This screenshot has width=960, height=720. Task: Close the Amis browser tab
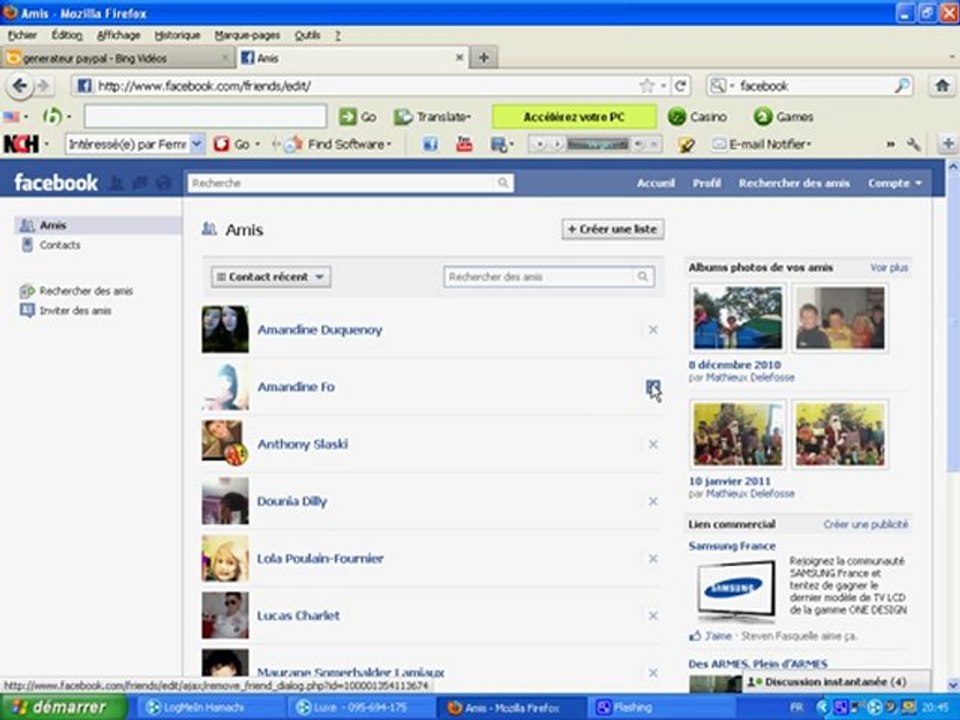(459, 58)
